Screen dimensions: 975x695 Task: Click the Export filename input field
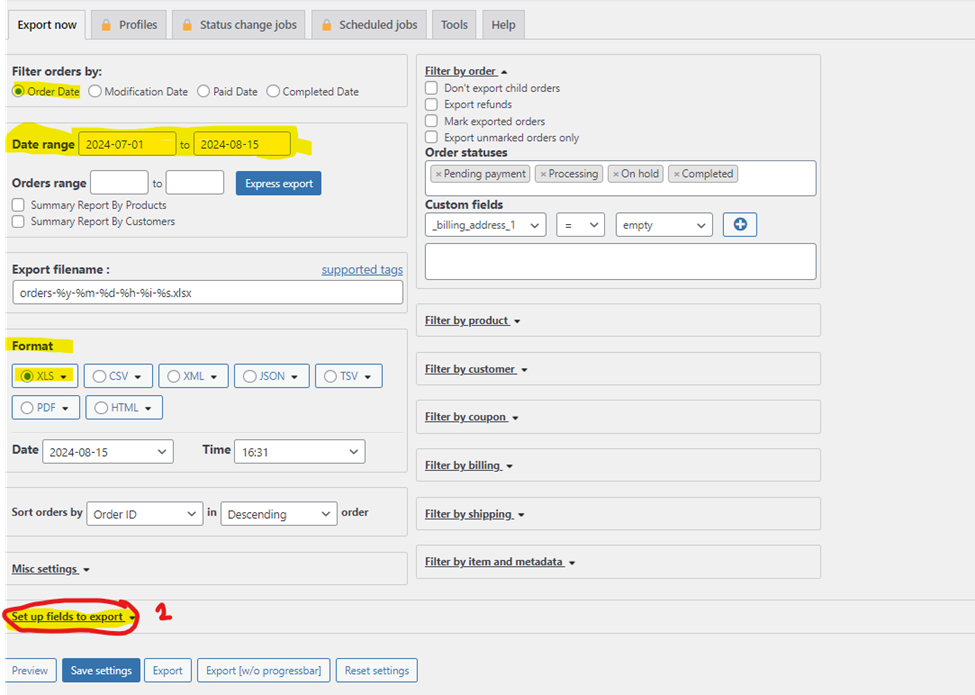(207, 292)
